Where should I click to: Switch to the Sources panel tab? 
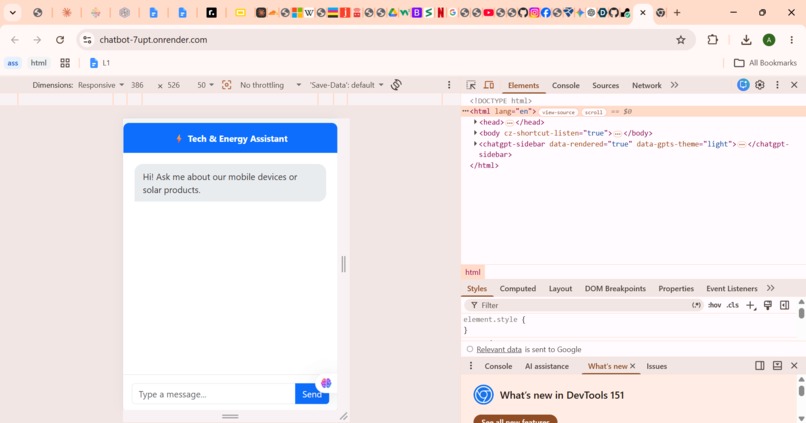pyautogui.click(x=606, y=85)
